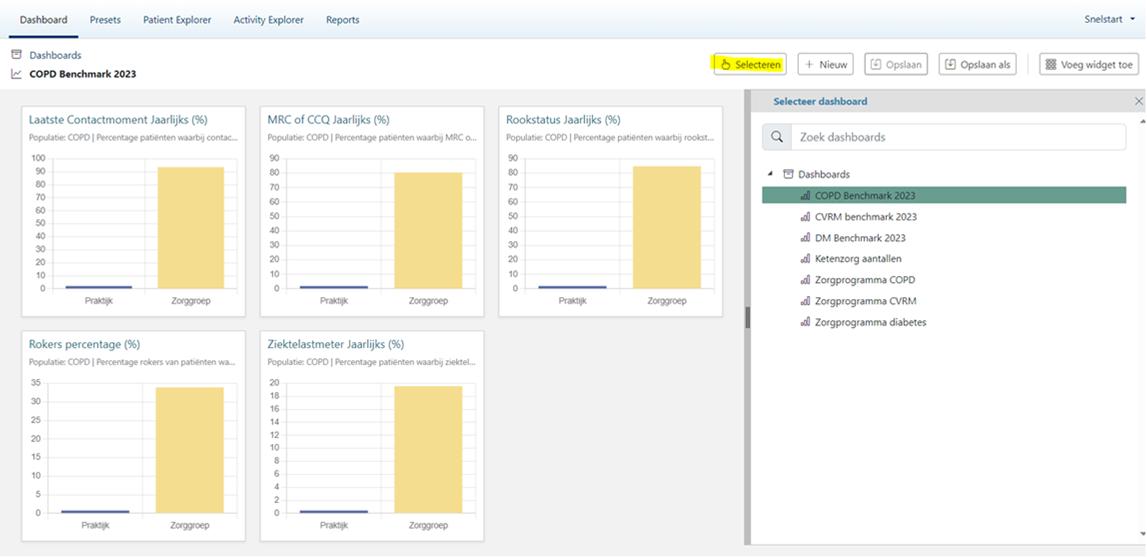Select Zorgprogramma CVRM dashboard

[x=865, y=301]
